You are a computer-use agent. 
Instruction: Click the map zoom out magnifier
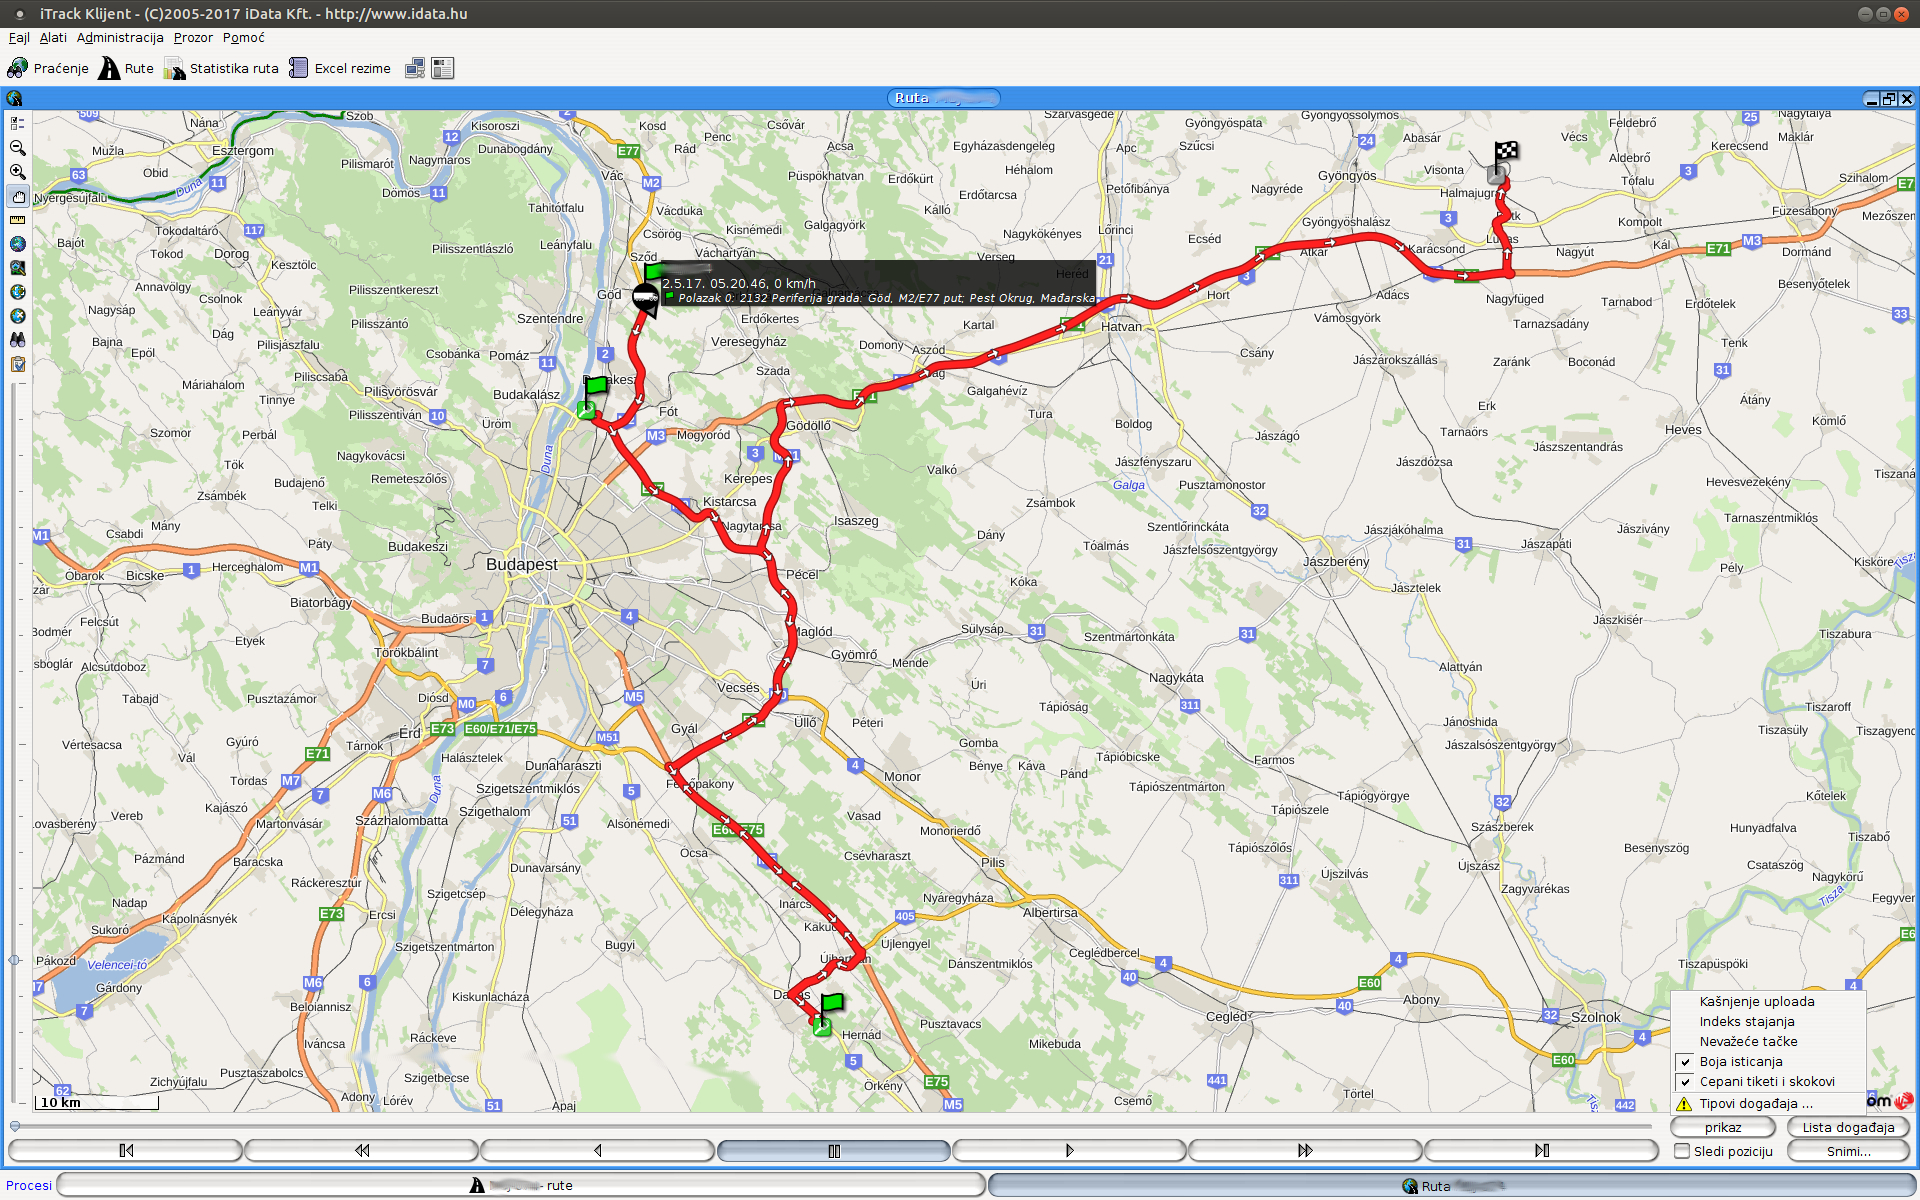[17, 148]
